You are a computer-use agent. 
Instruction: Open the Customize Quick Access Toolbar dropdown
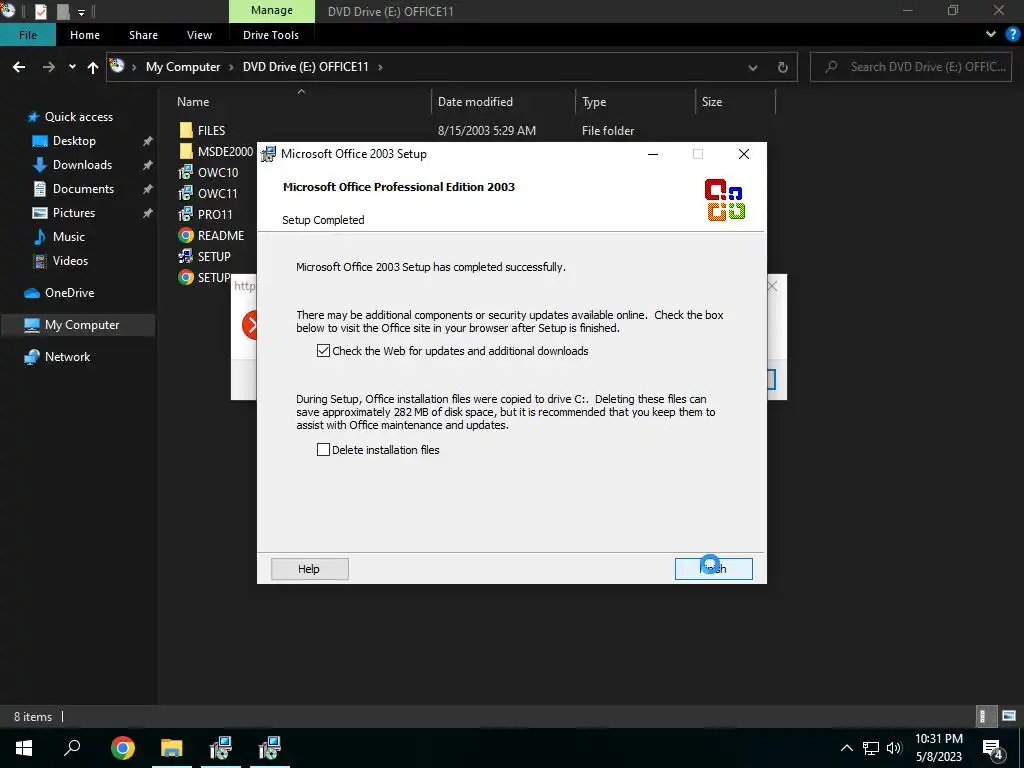(82, 12)
